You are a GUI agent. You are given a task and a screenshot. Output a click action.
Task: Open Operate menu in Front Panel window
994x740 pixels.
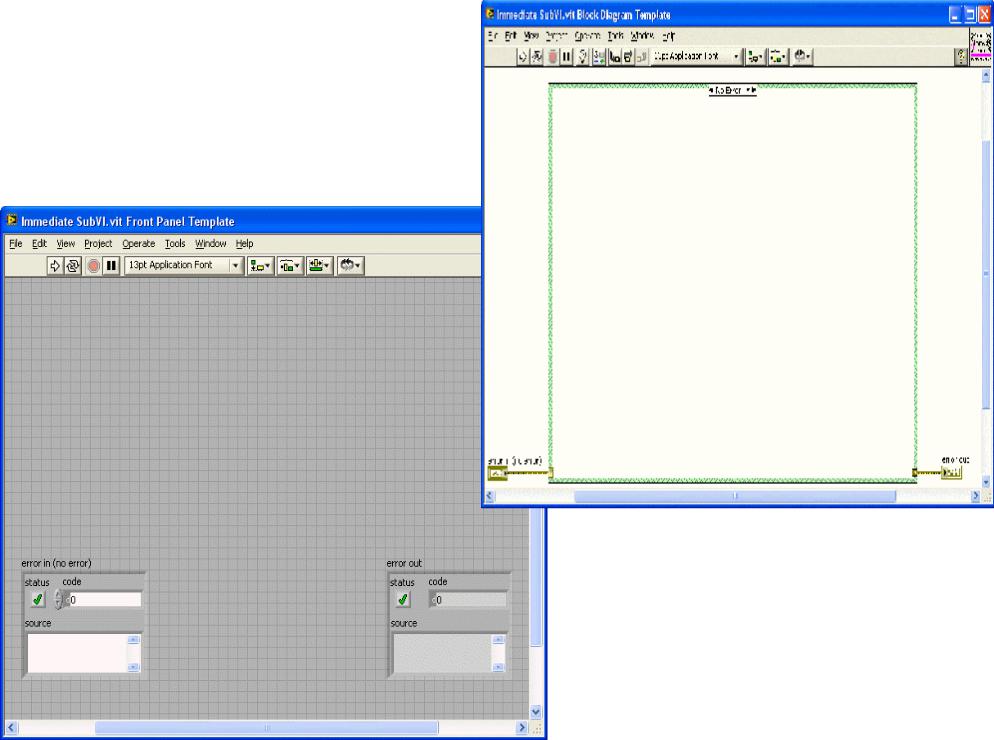pyautogui.click(x=138, y=243)
